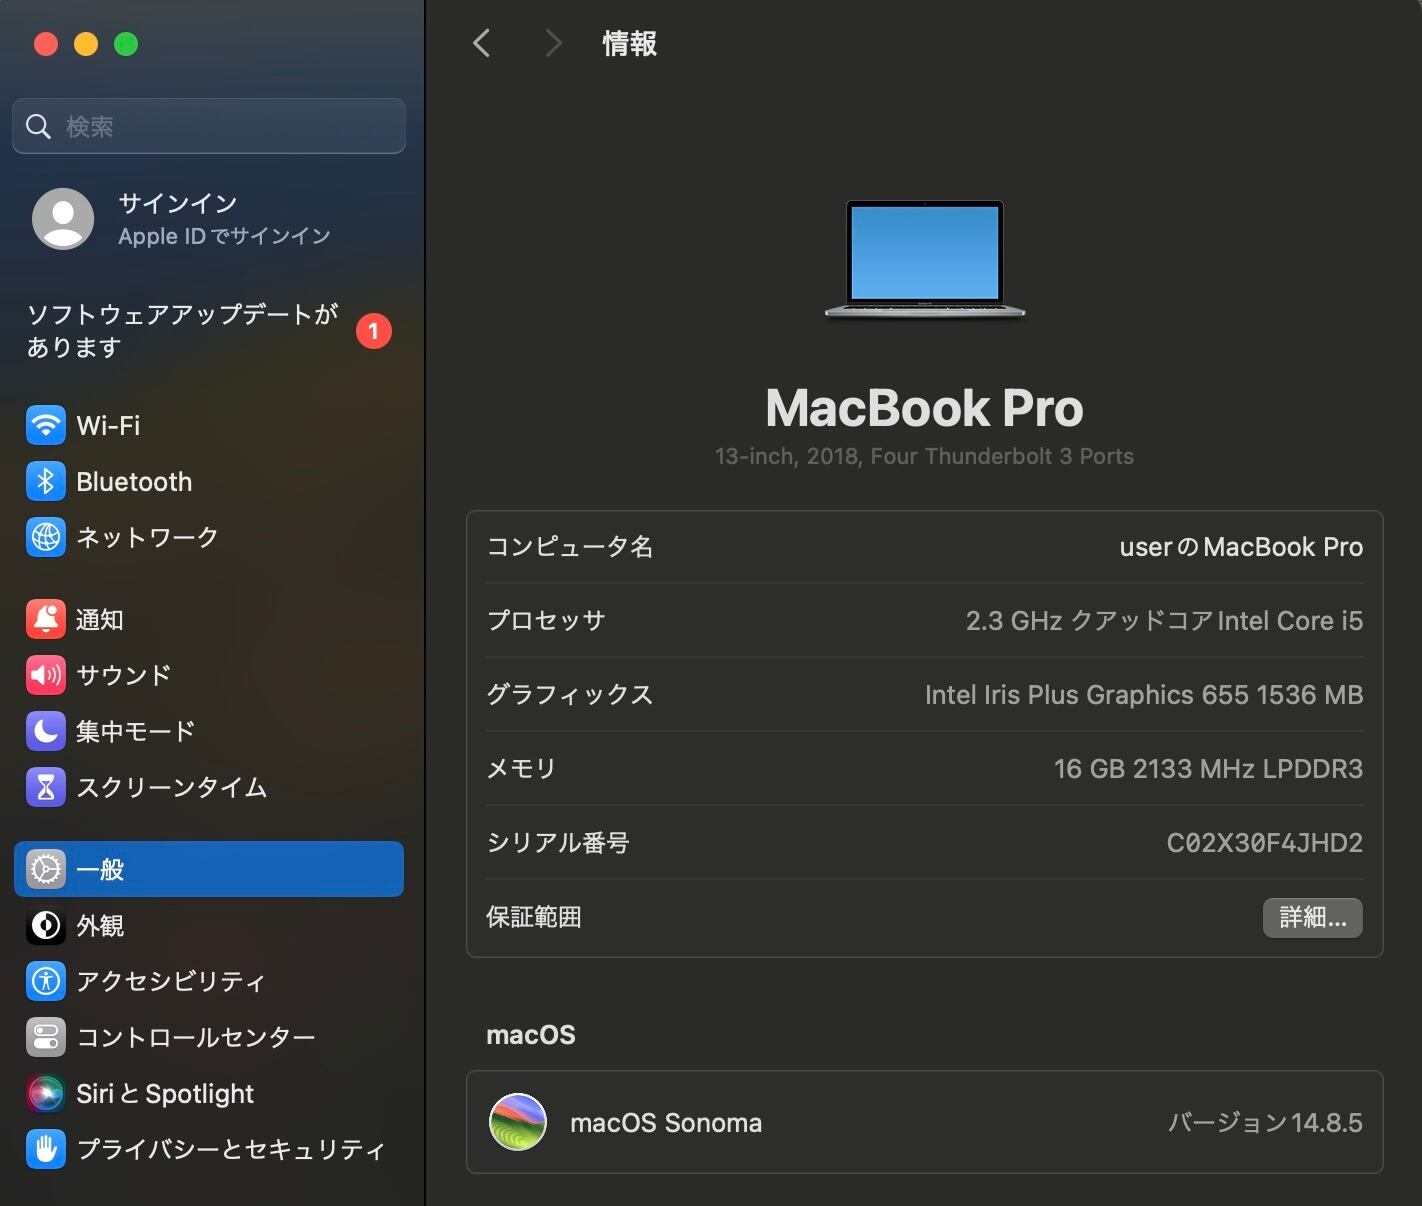Click the Siri icon in sidebar

coord(46,1093)
